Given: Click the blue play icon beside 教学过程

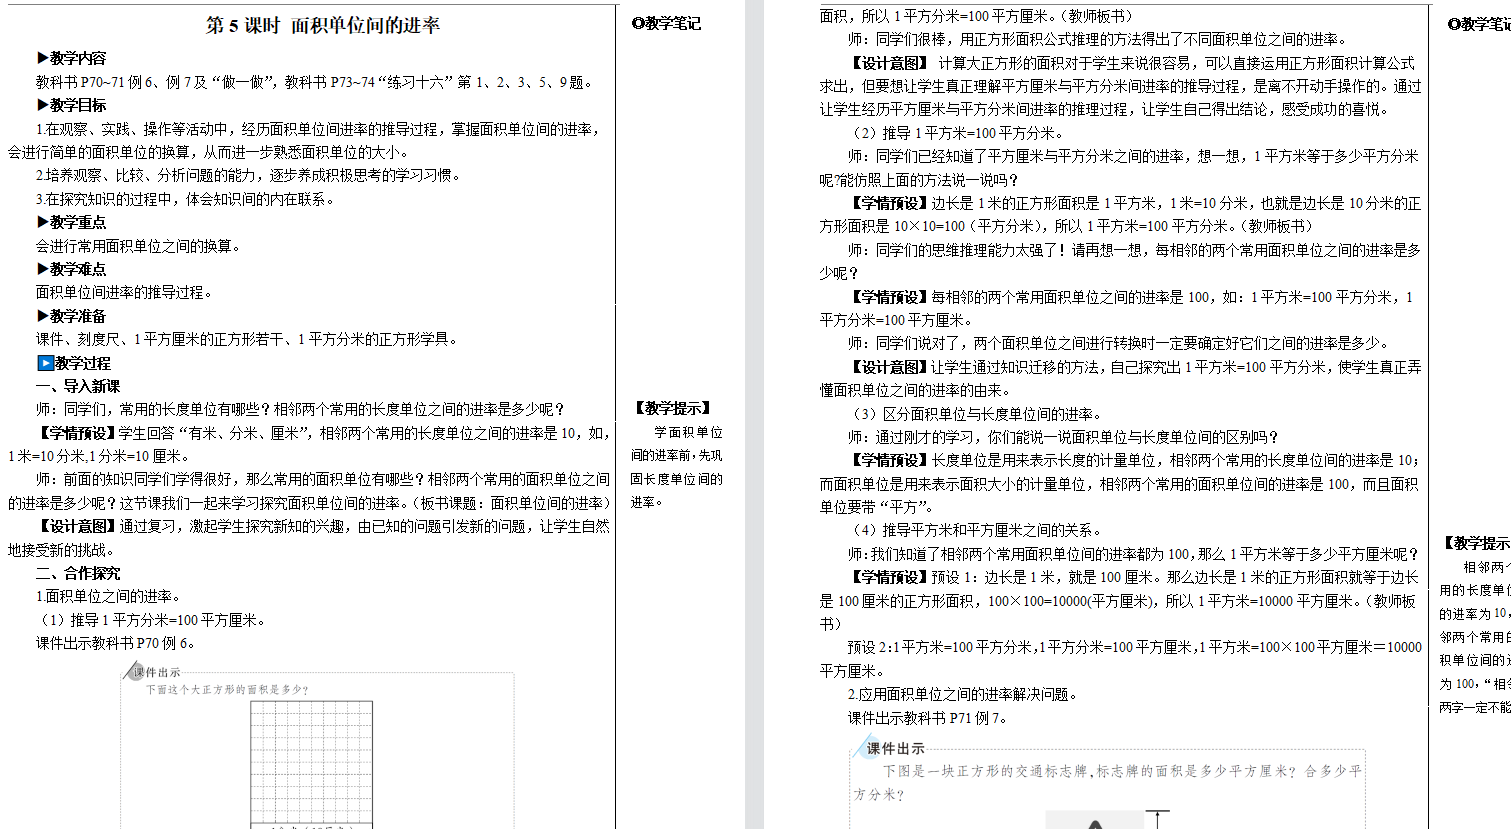Looking at the screenshot, I should click(45, 363).
